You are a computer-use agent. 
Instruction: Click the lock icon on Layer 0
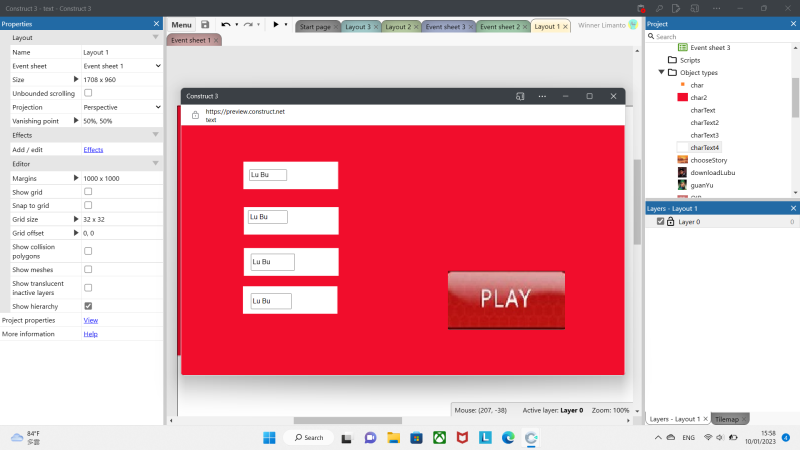pos(671,222)
